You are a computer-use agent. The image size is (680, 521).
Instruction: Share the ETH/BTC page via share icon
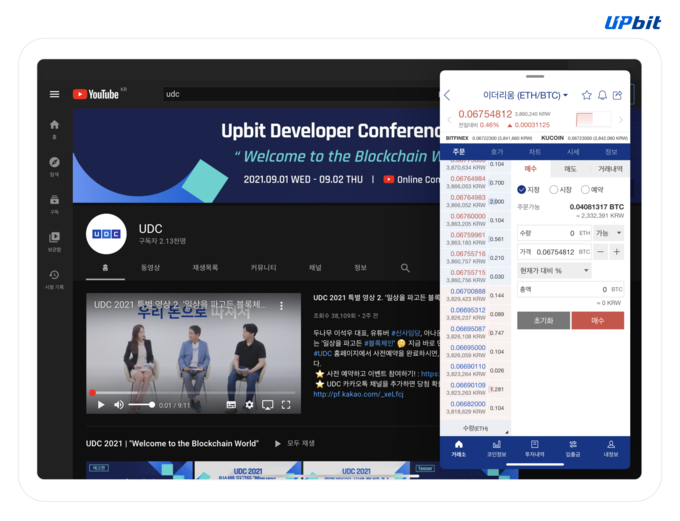pos(618,95)
